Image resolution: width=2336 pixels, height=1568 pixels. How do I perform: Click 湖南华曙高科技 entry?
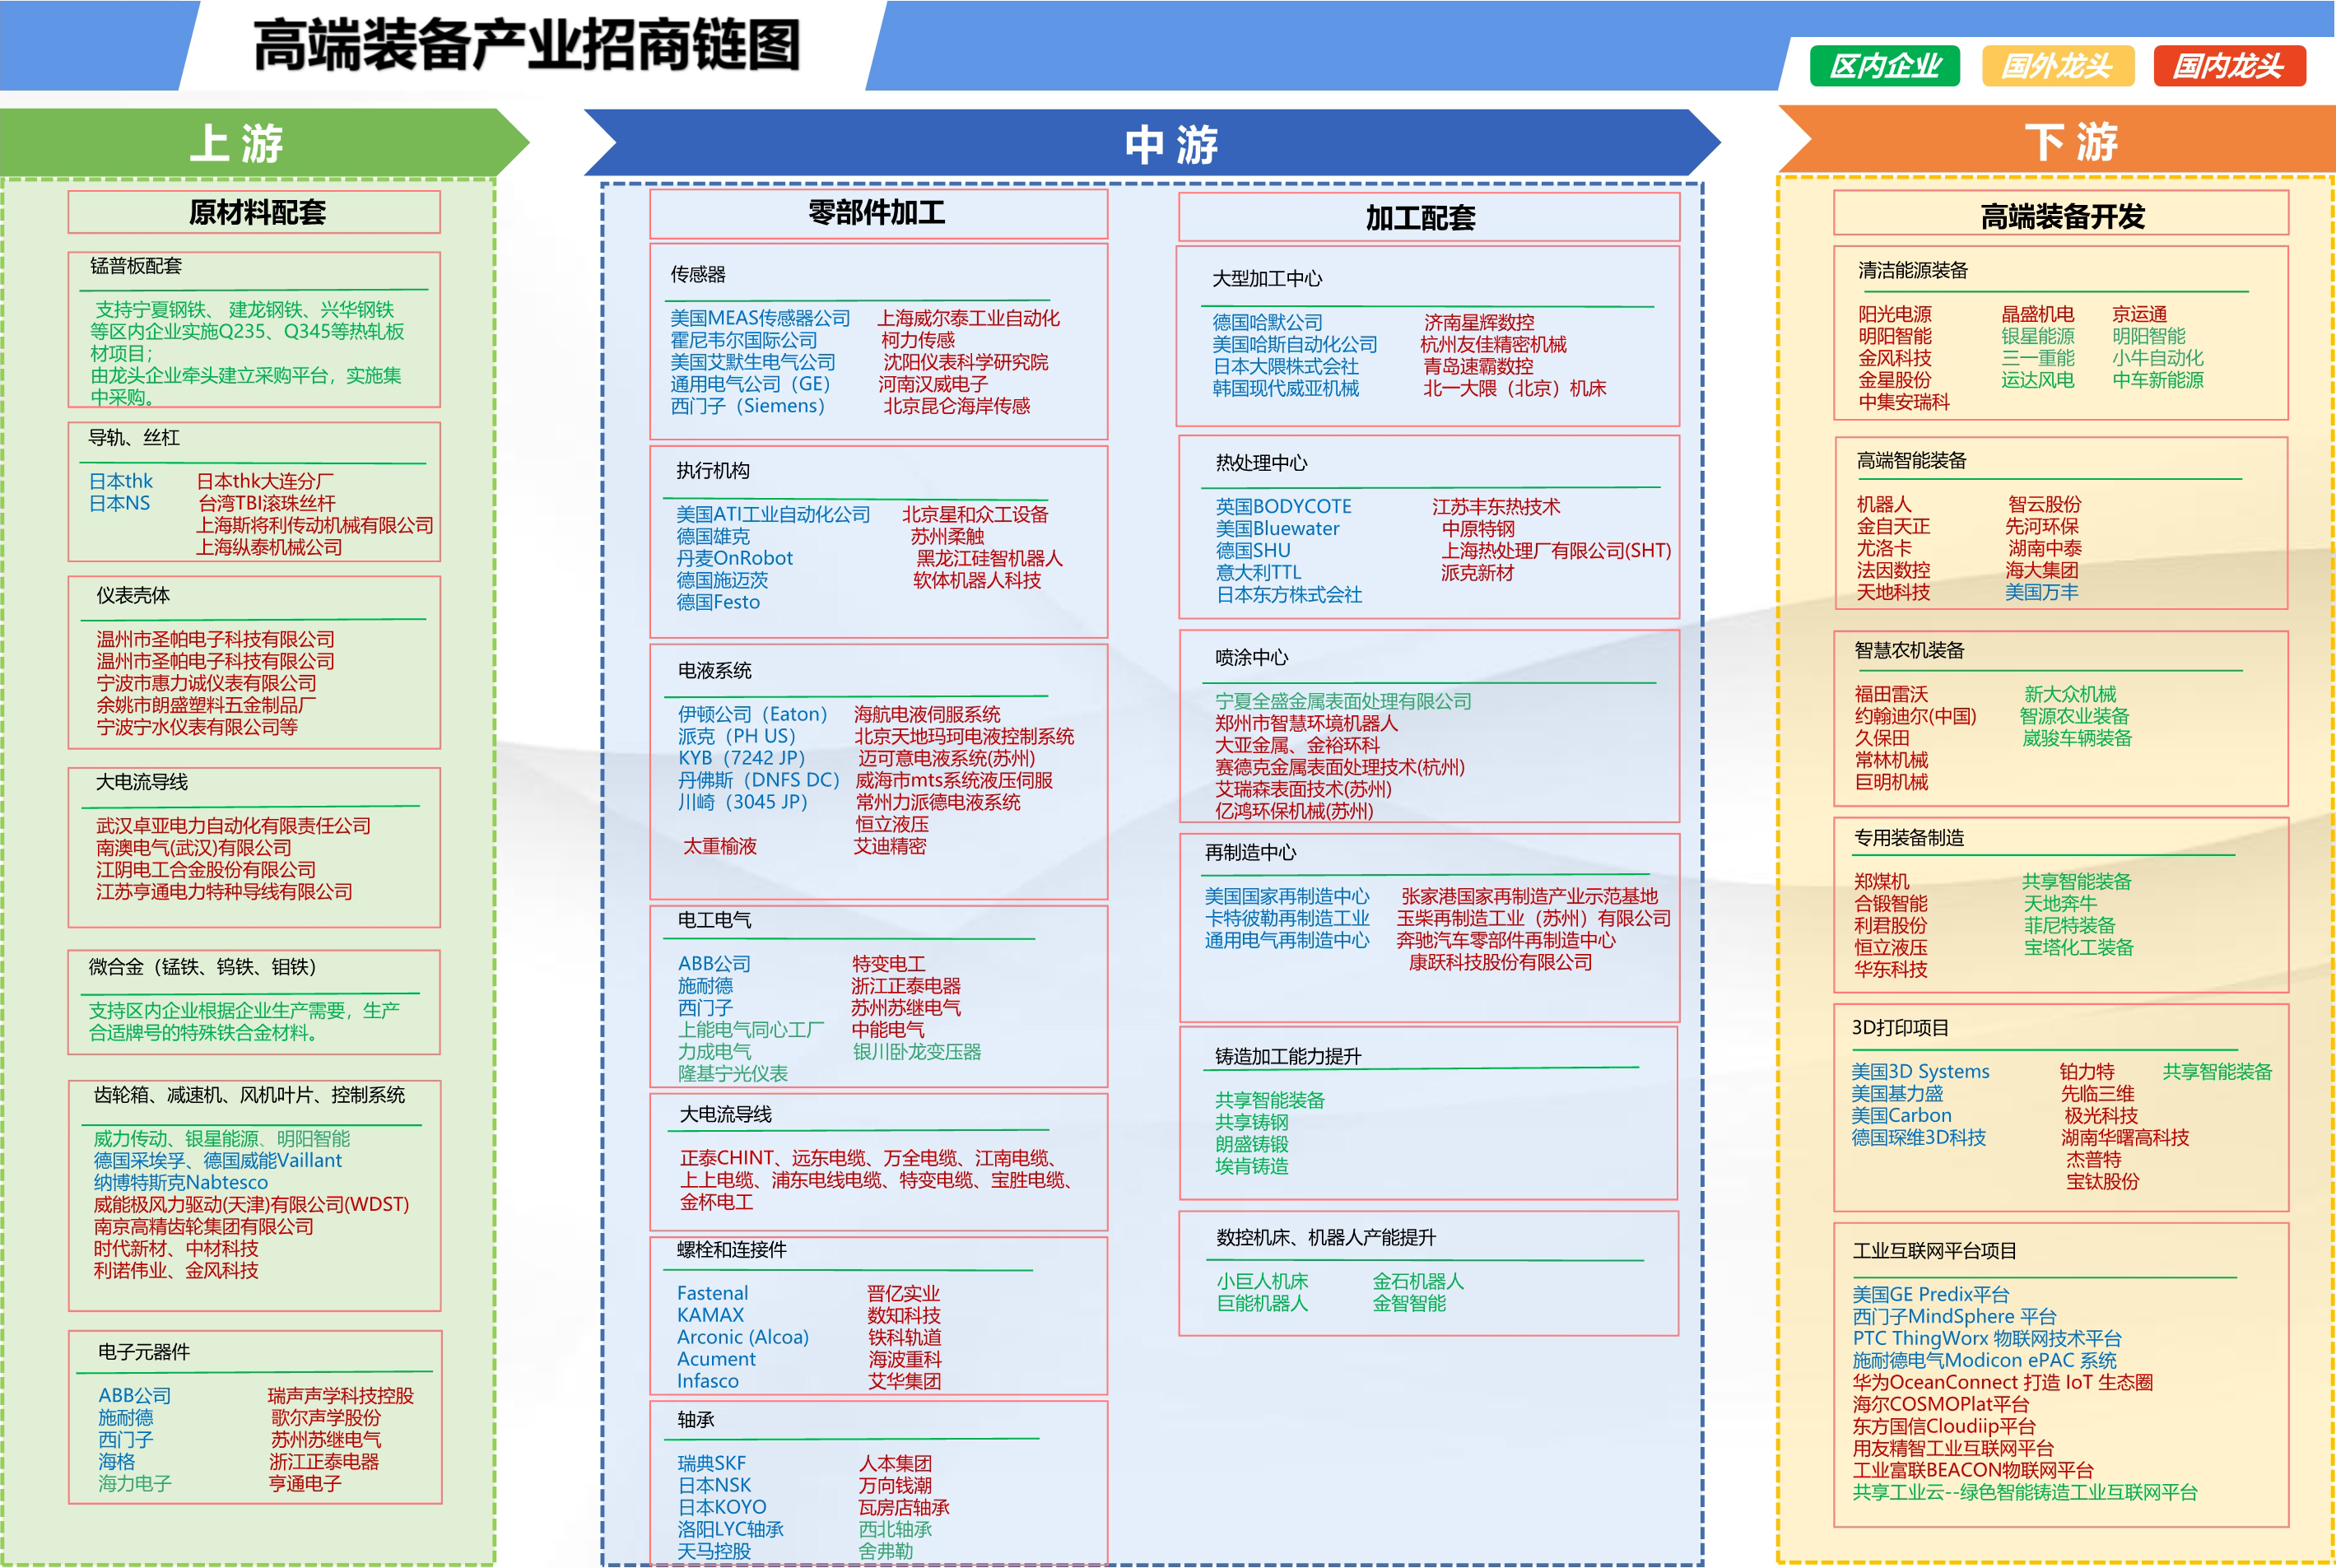click(2124, 1138)
